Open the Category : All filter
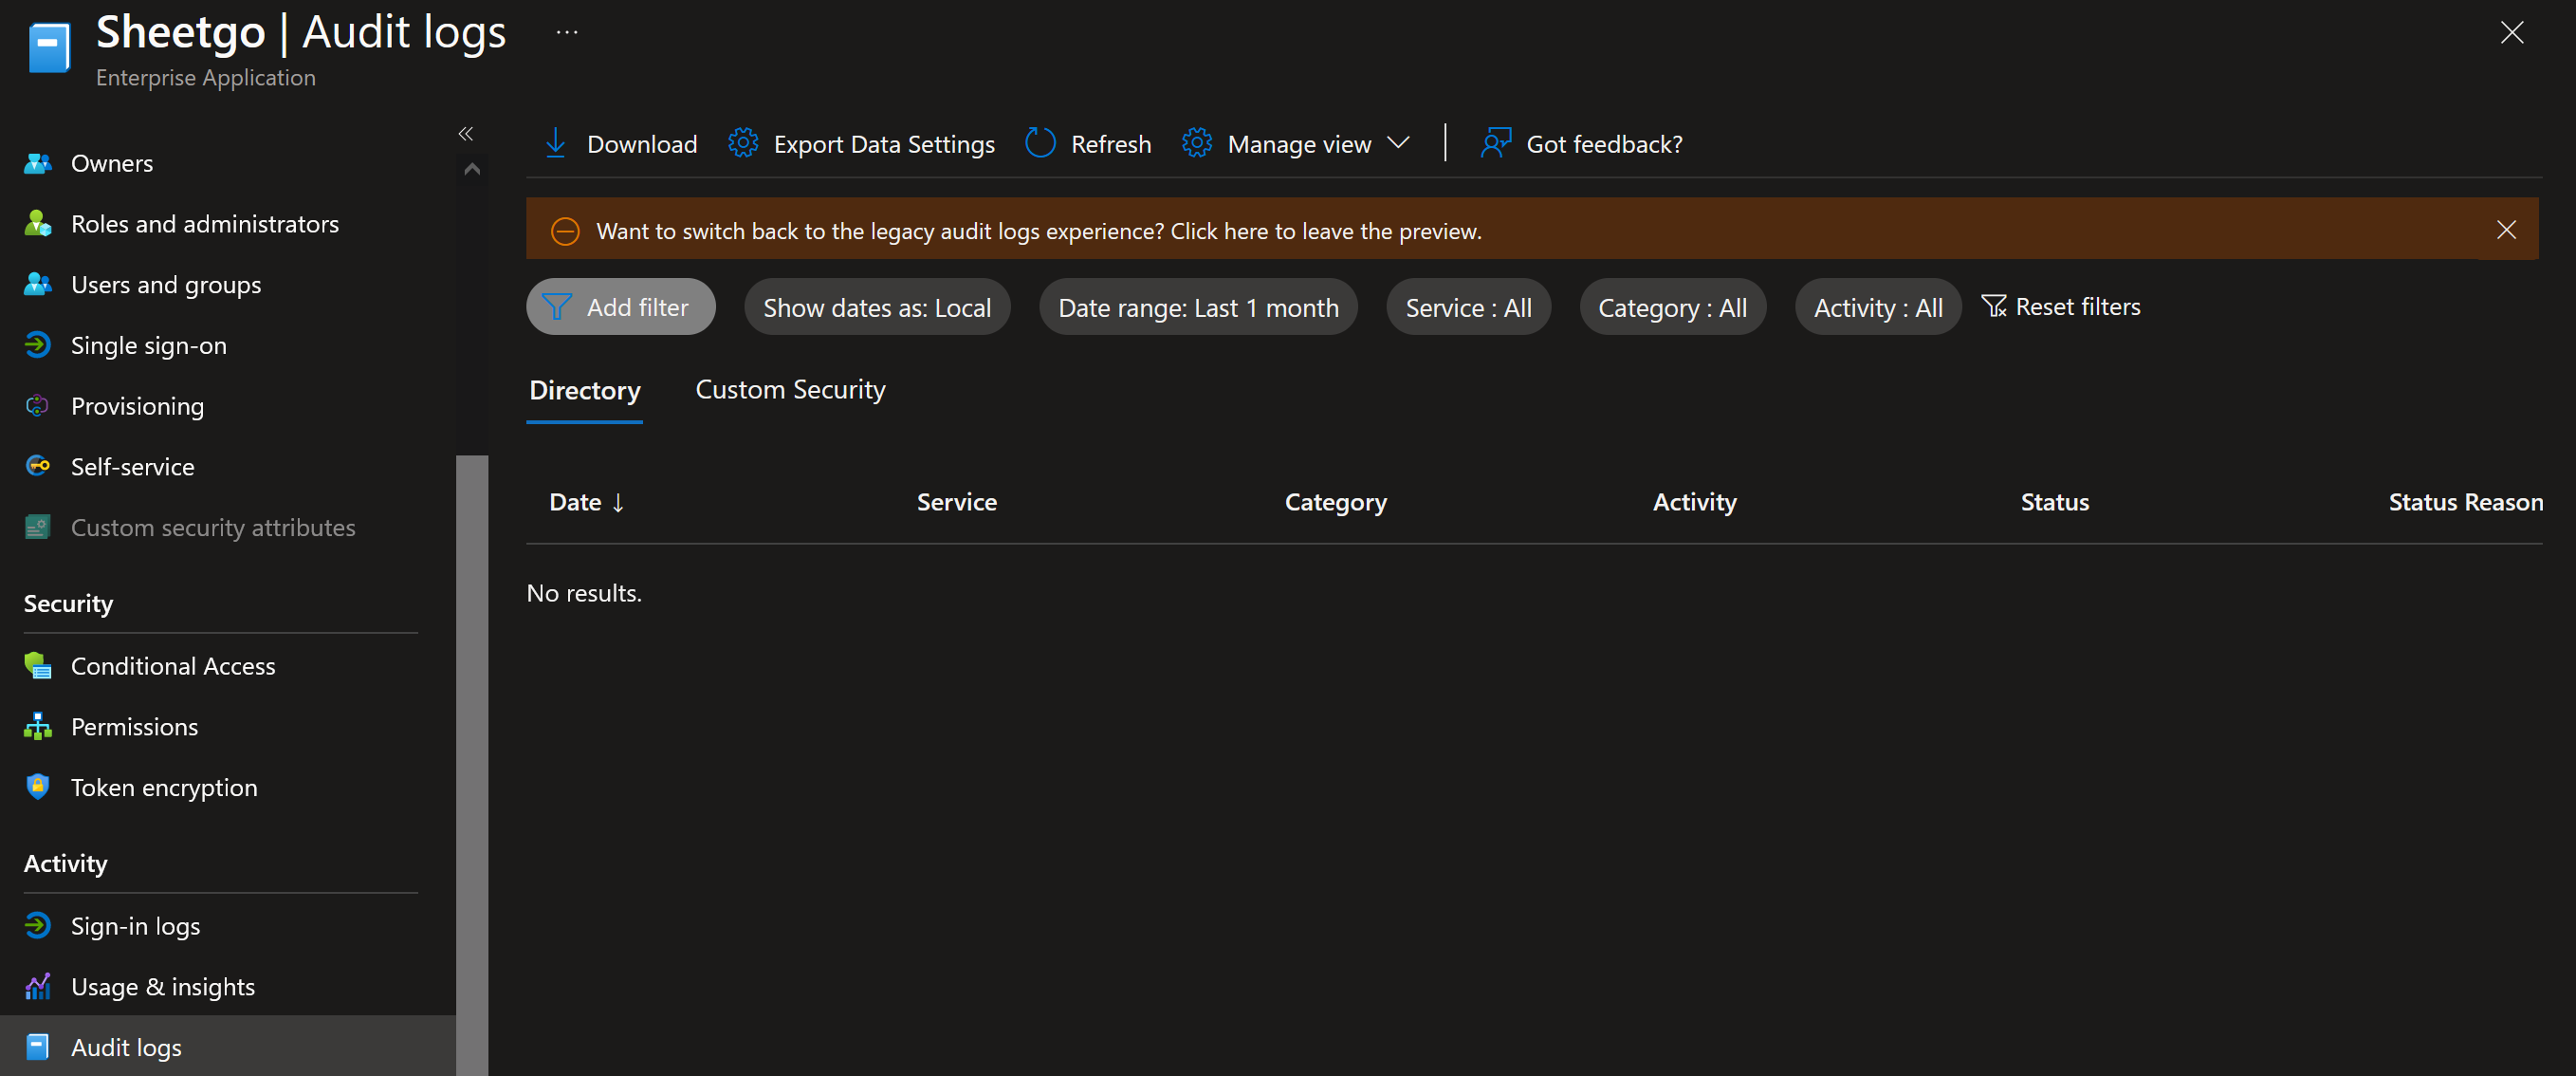 (1672, 307)
